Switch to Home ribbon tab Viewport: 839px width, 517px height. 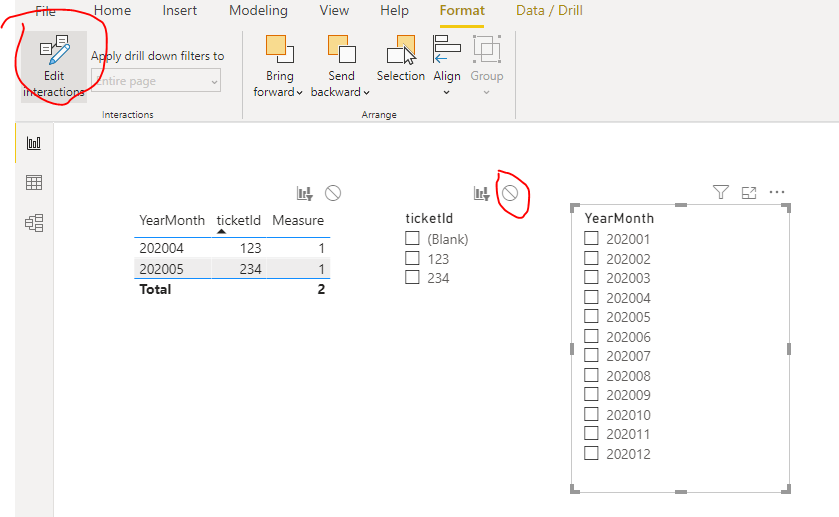112,11
